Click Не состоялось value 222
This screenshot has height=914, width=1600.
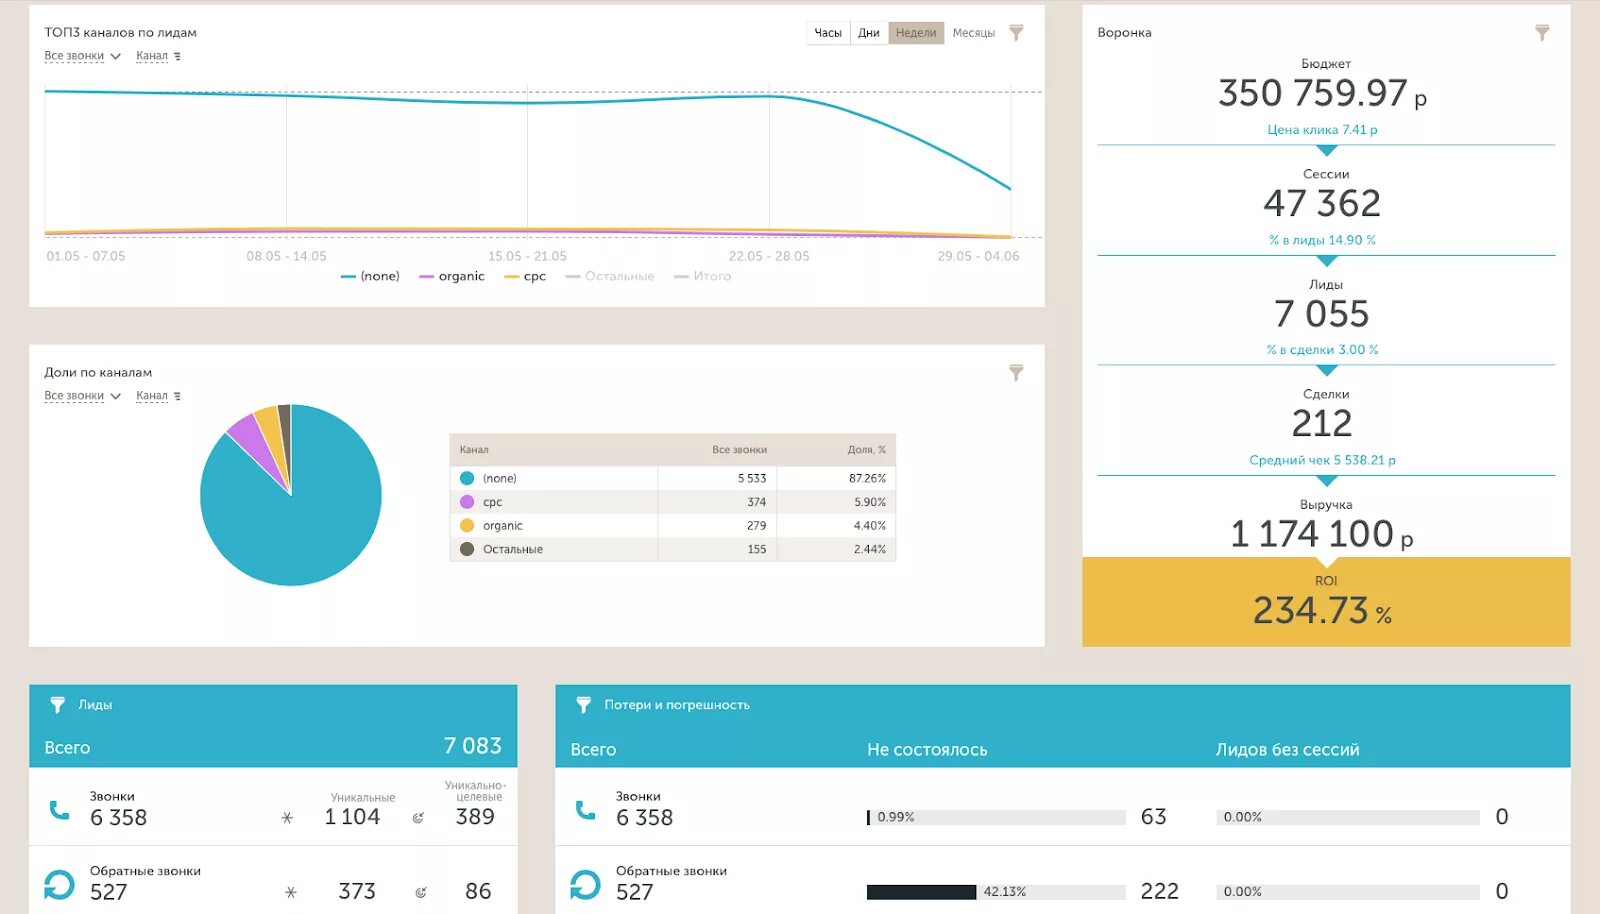[1160, 891]
